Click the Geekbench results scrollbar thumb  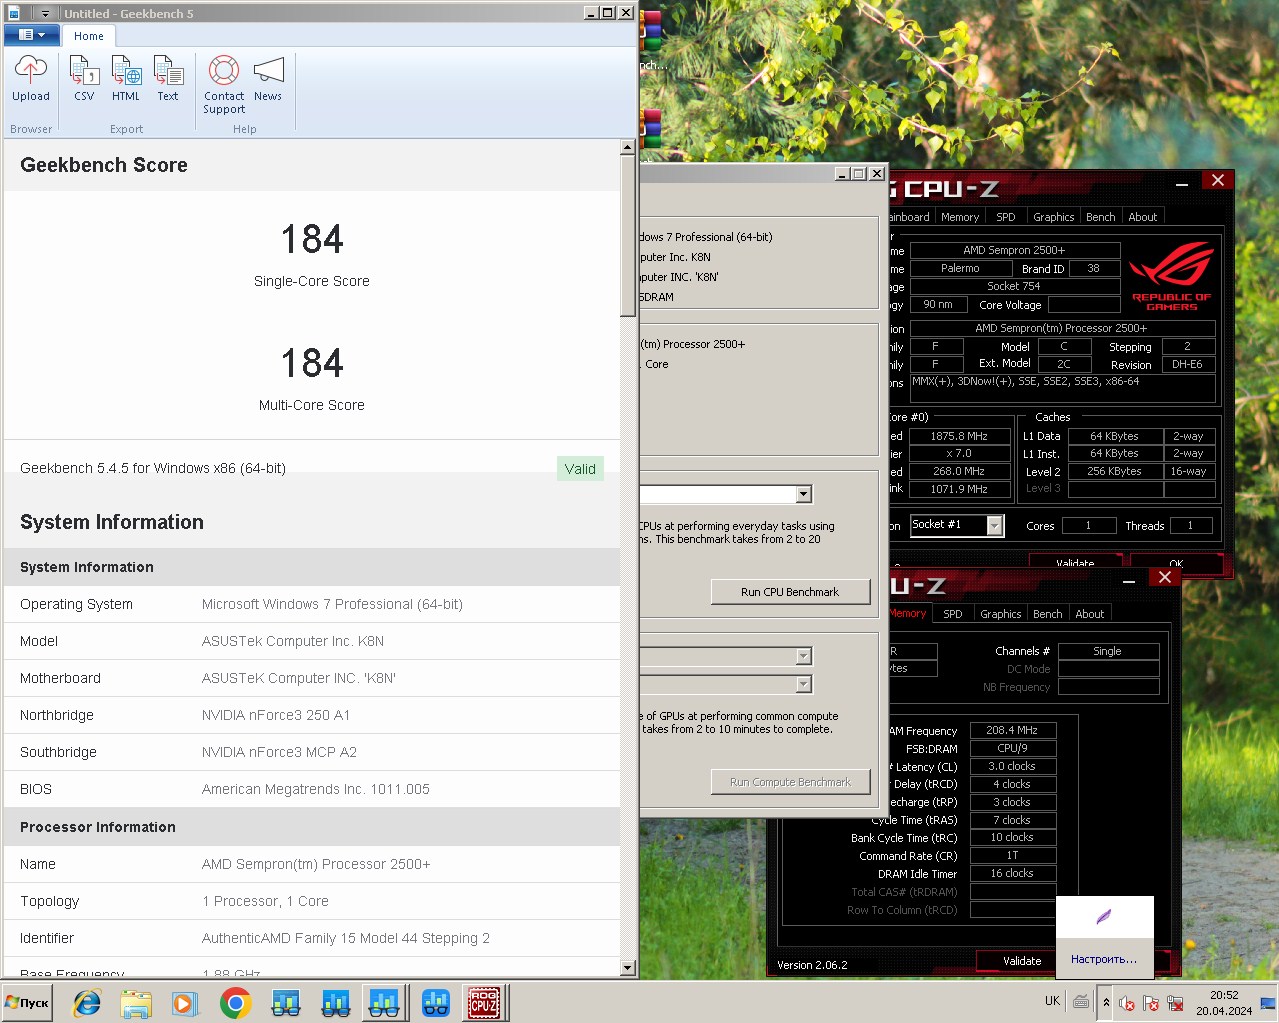[x=627, y=236]
